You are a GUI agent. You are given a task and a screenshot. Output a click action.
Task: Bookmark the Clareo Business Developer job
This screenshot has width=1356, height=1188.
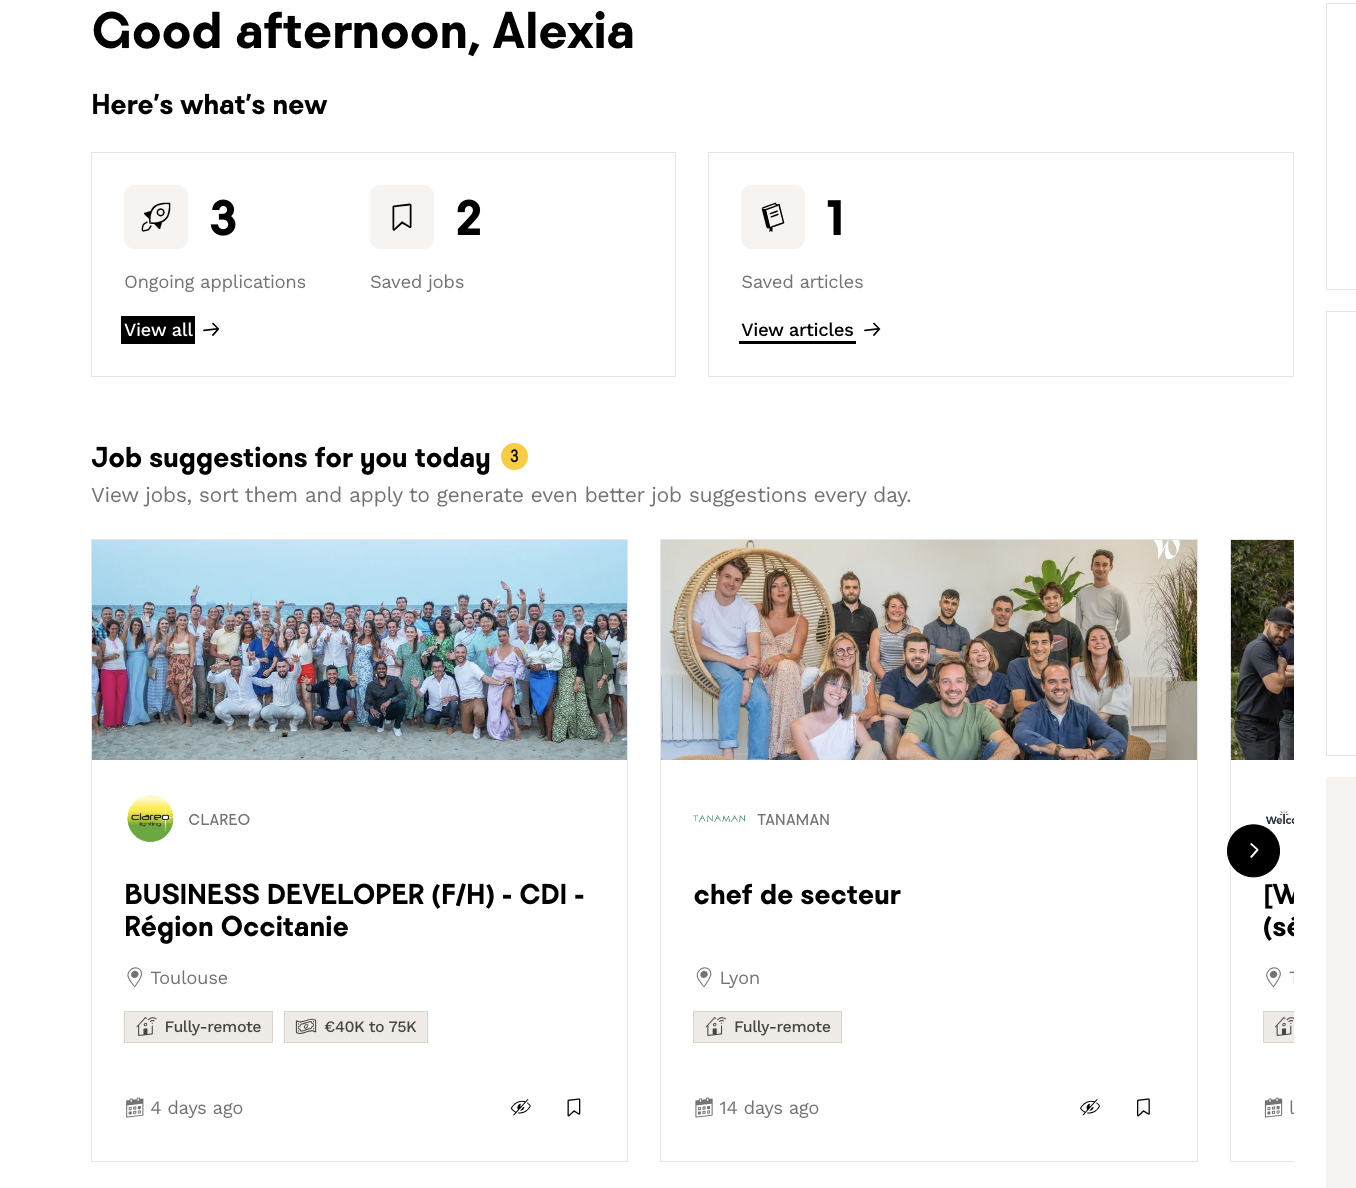click(x=574, y=1107)
